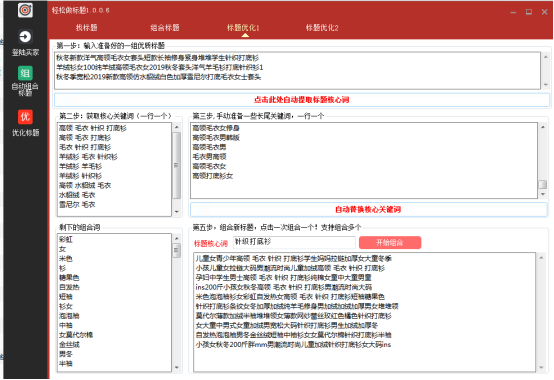The height and width of the screenshot is (380, 554).
Task: Select 米色 in remaining words list
Action: (x=66, y=259)
